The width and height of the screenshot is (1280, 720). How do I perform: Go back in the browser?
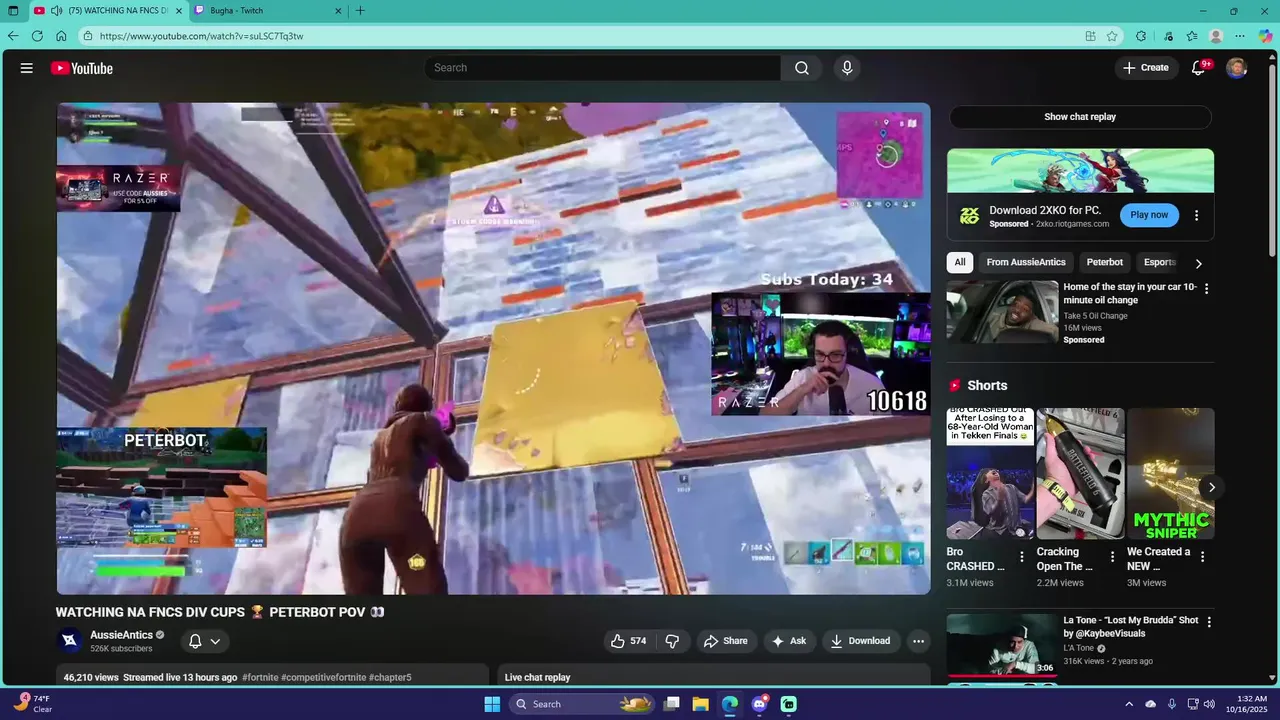pyautogui.click(x=13, y=36)
